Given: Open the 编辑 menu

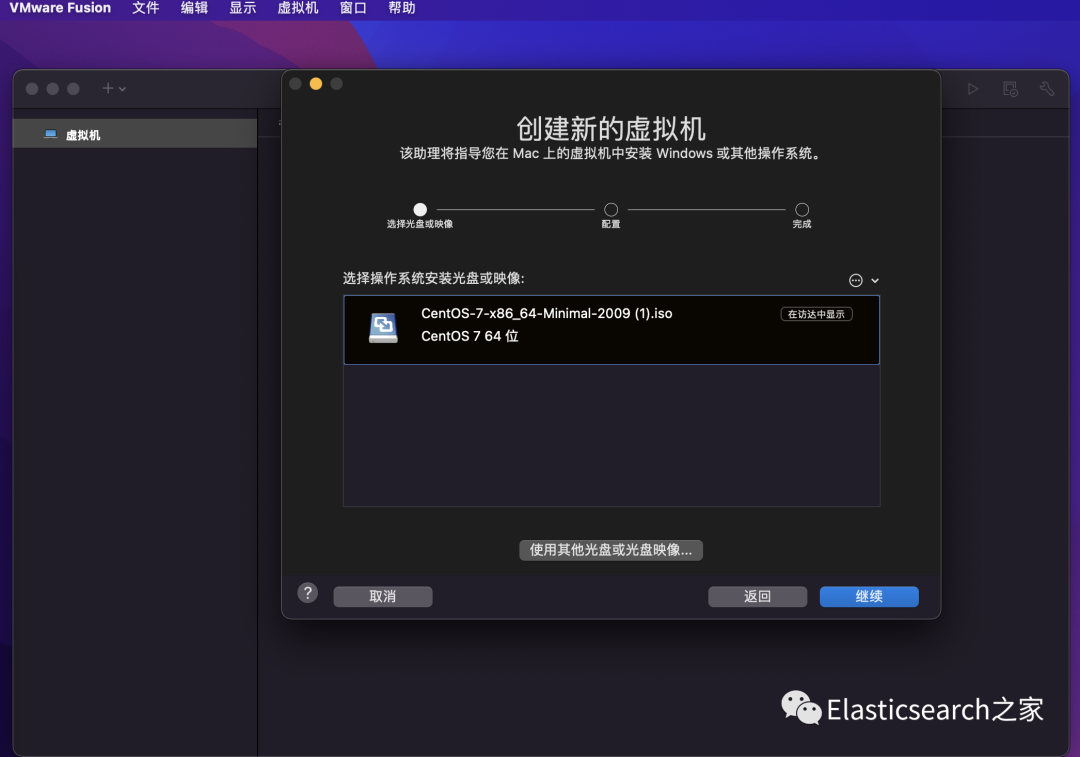Looking at the screenshot, I should (x=194, y=8).
